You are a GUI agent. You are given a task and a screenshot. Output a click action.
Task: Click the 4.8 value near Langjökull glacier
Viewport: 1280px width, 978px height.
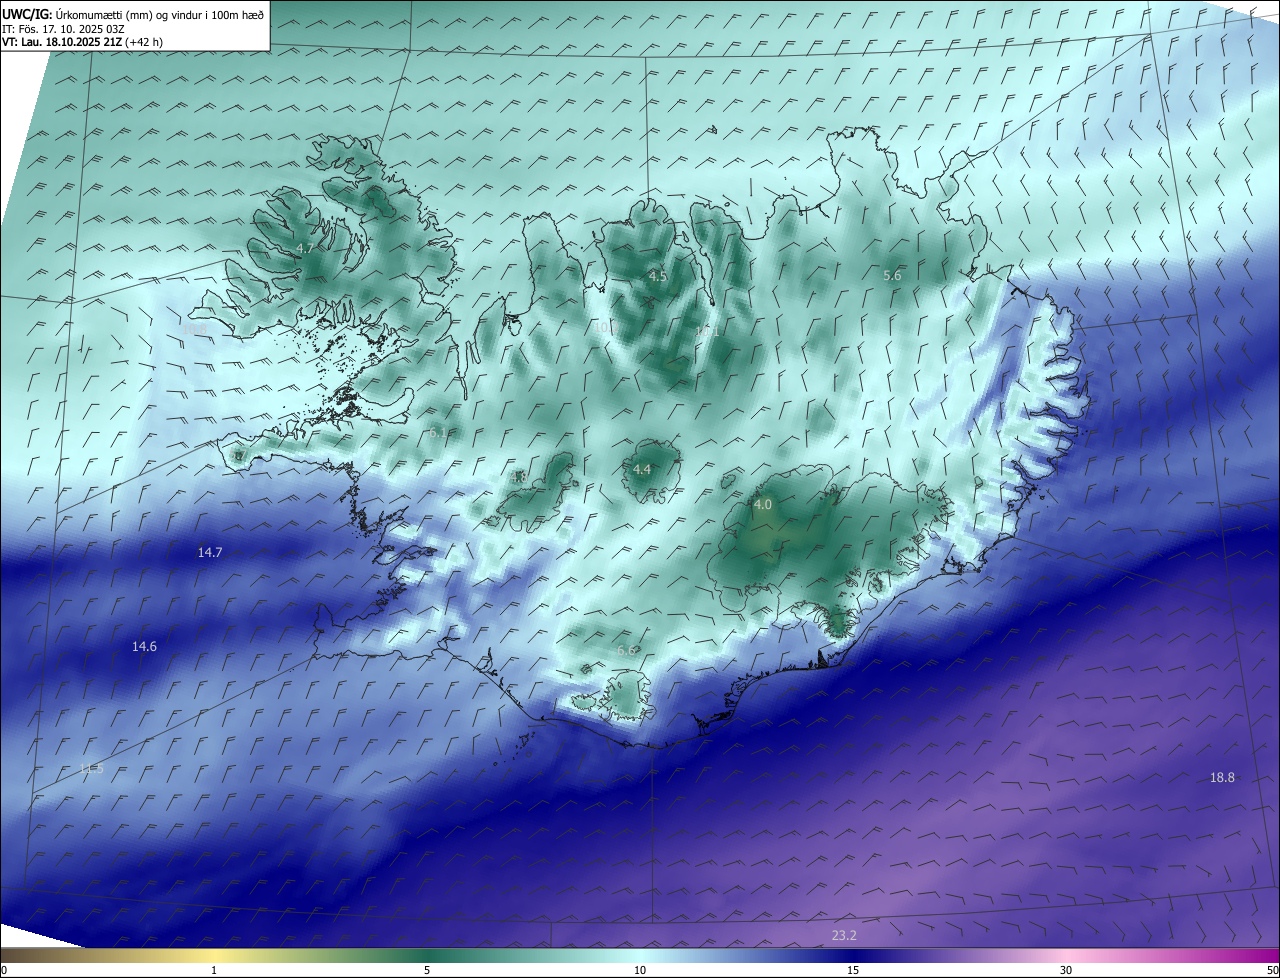pyautogui.click(x=518, y=478)
